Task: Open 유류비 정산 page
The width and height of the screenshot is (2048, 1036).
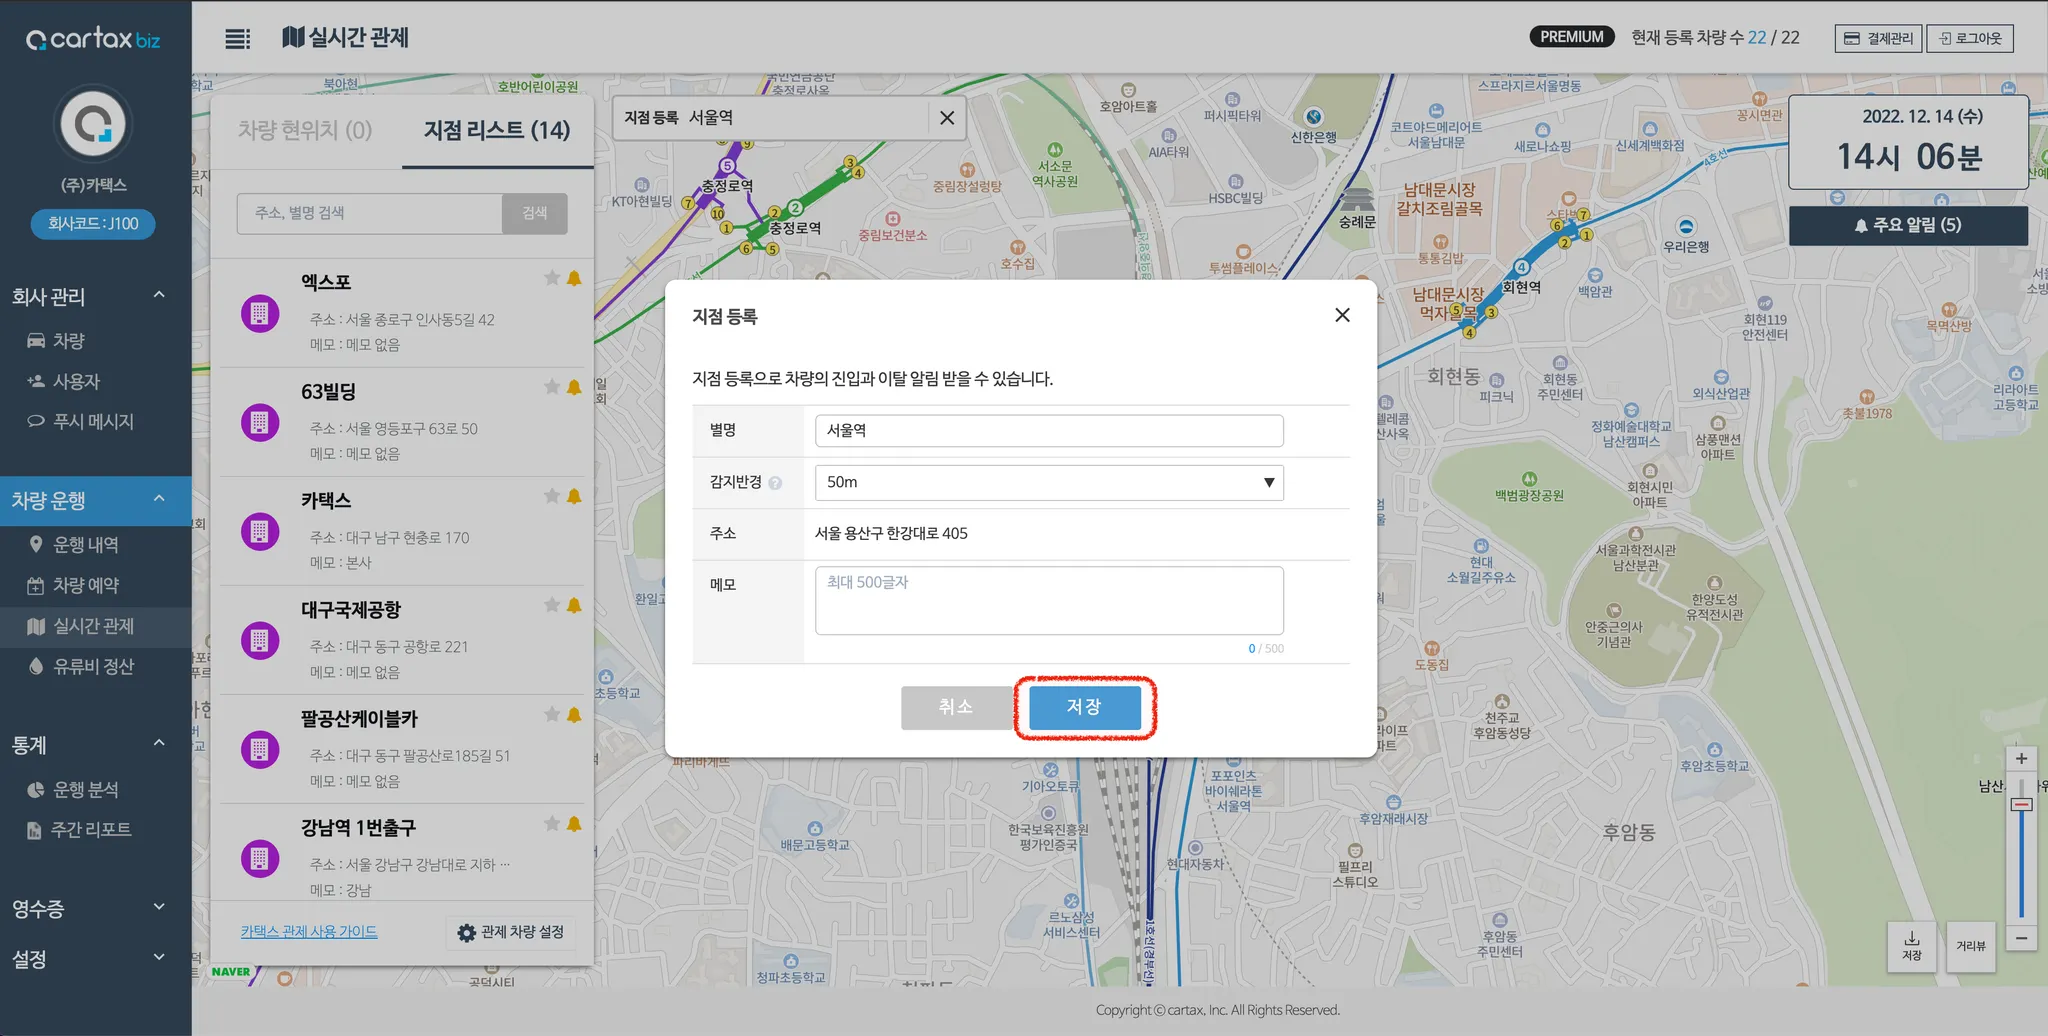Action: tap(93, 666)
